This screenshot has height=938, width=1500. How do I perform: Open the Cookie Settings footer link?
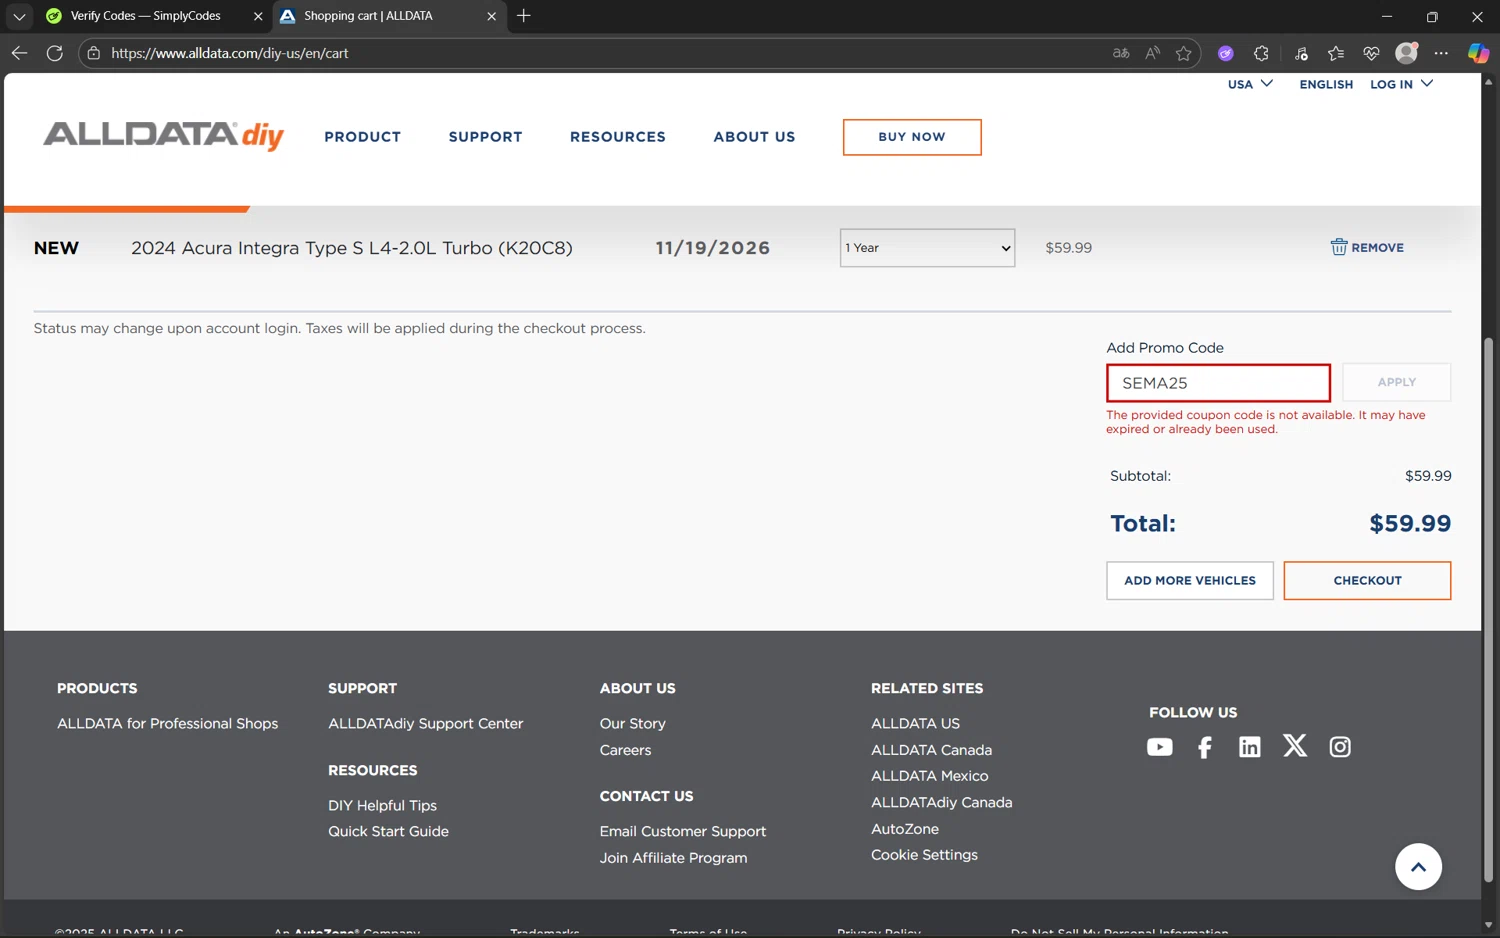click(x=924, y=855)
